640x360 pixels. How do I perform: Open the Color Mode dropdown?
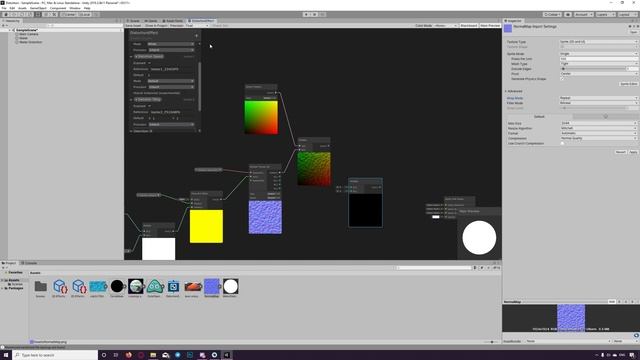click(446, 25)
